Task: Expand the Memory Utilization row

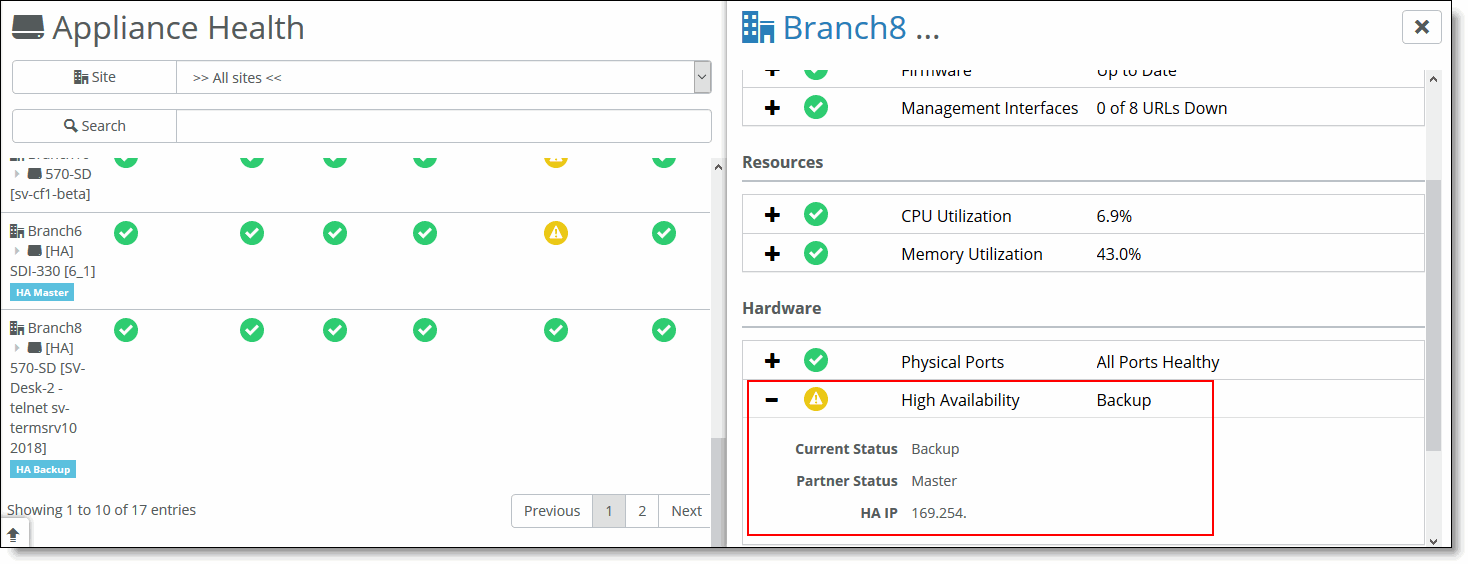Action: tap(772, 254)
